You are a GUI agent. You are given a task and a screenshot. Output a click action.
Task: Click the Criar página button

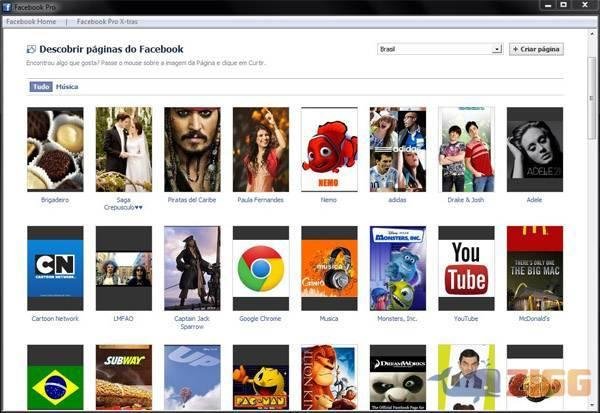point(536,48)
